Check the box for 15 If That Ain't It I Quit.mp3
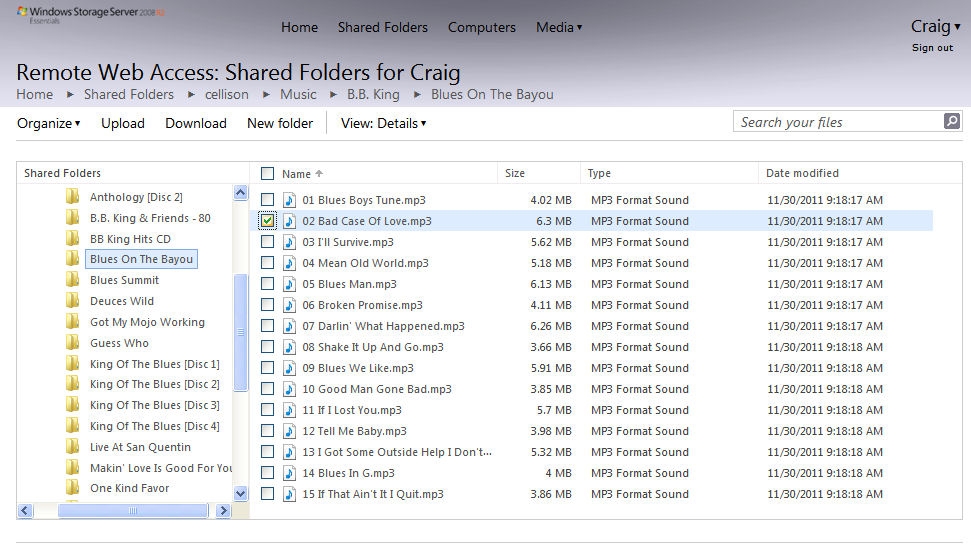 tap(268, 494)
